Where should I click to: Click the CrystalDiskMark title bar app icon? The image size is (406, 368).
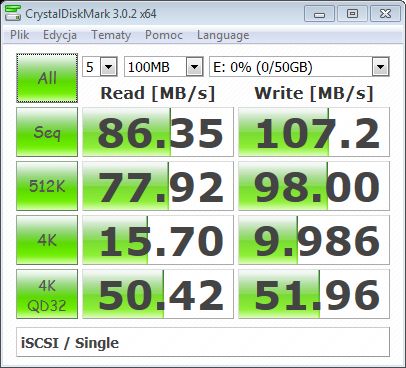point(13,13)
